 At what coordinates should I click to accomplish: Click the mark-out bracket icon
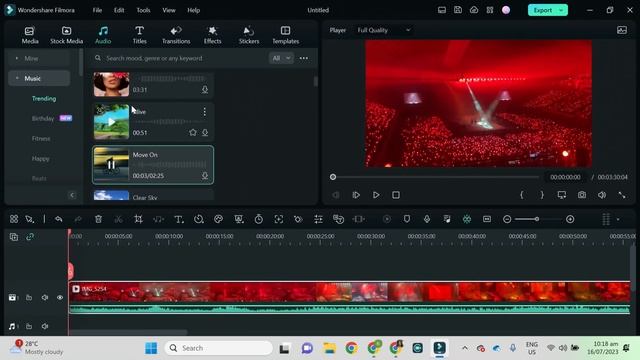(x=542, y=195)
